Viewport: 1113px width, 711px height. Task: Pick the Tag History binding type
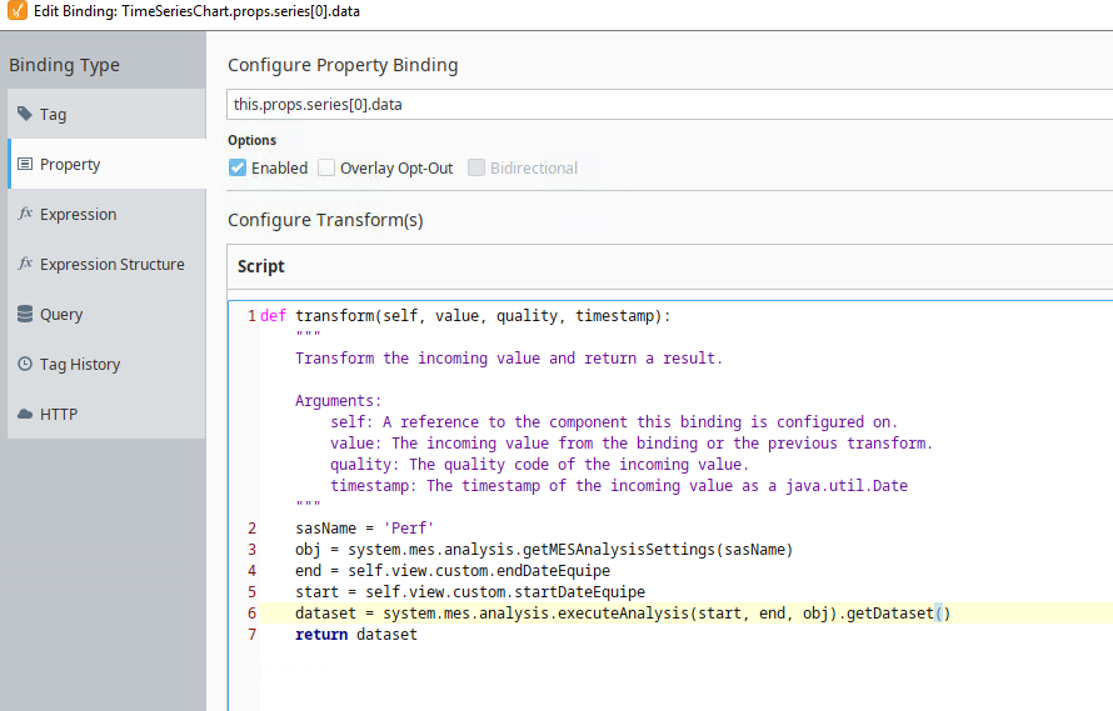click(106, 364)
